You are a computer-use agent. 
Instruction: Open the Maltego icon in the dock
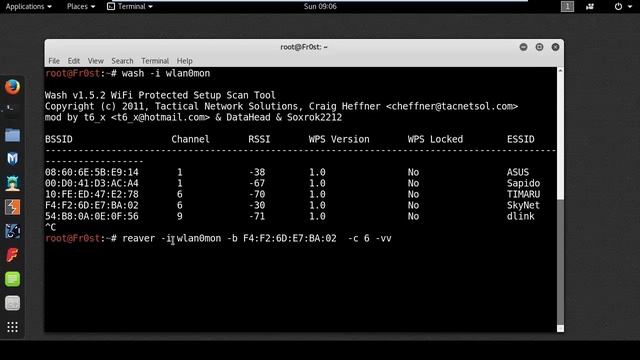(12, 231)
